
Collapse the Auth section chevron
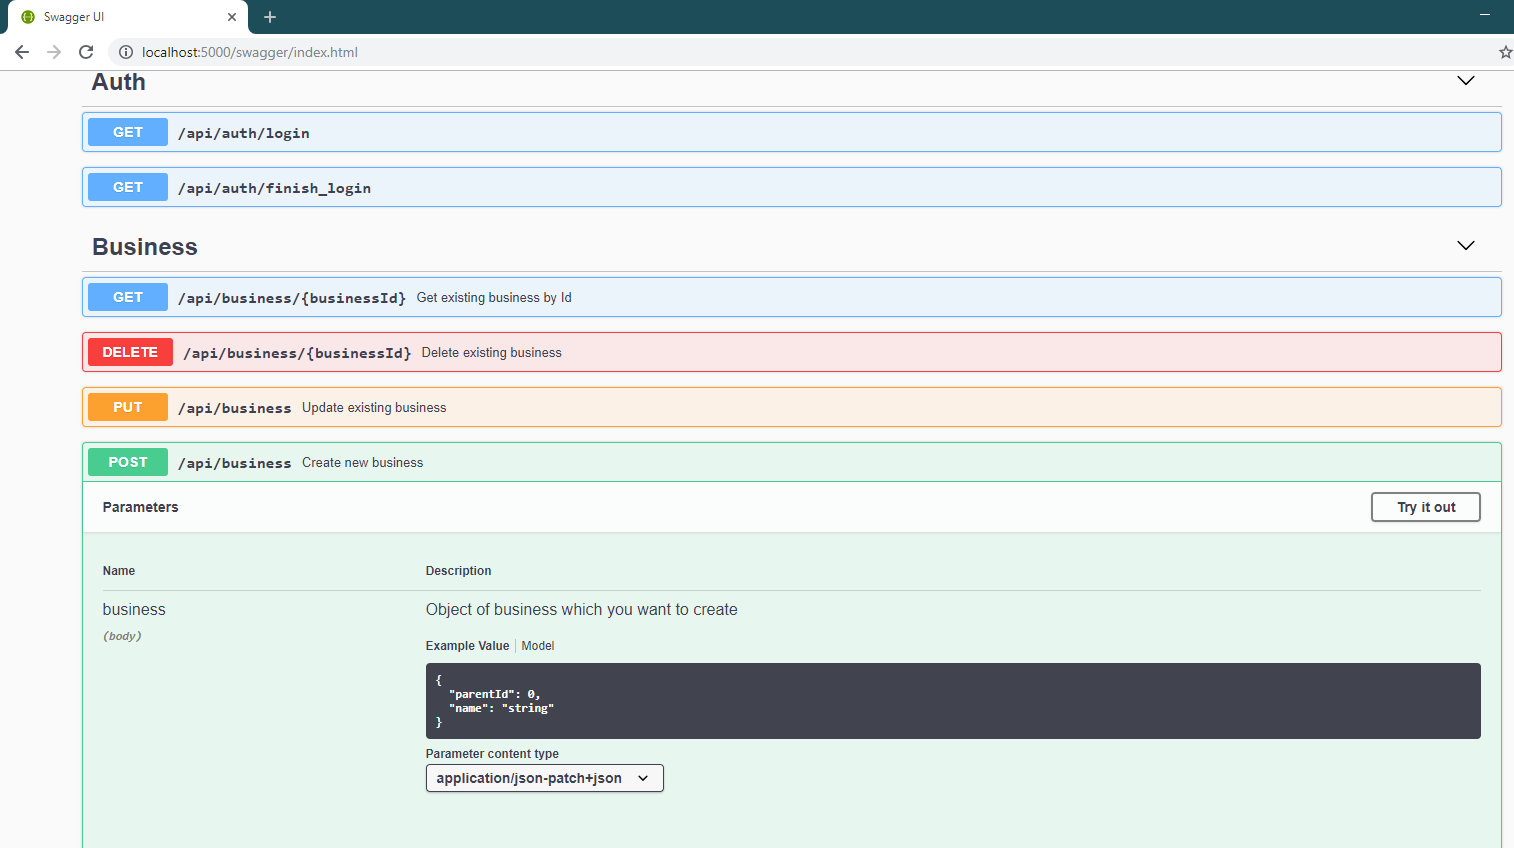tap(1466, 81)
